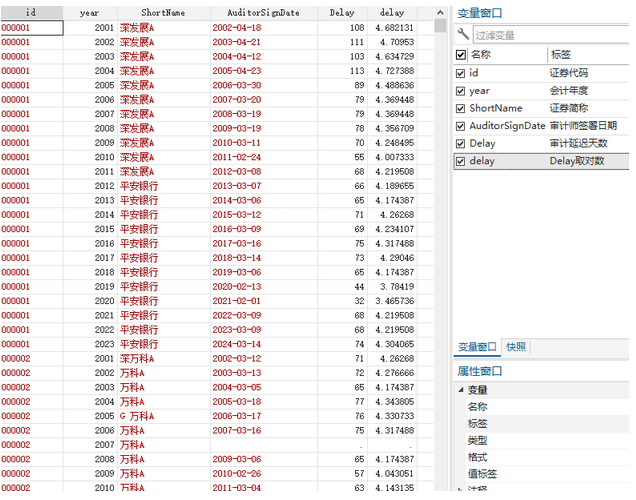Select the 证券简称 label of ShortName
The image size is (636, 500).
click(569, 108)
